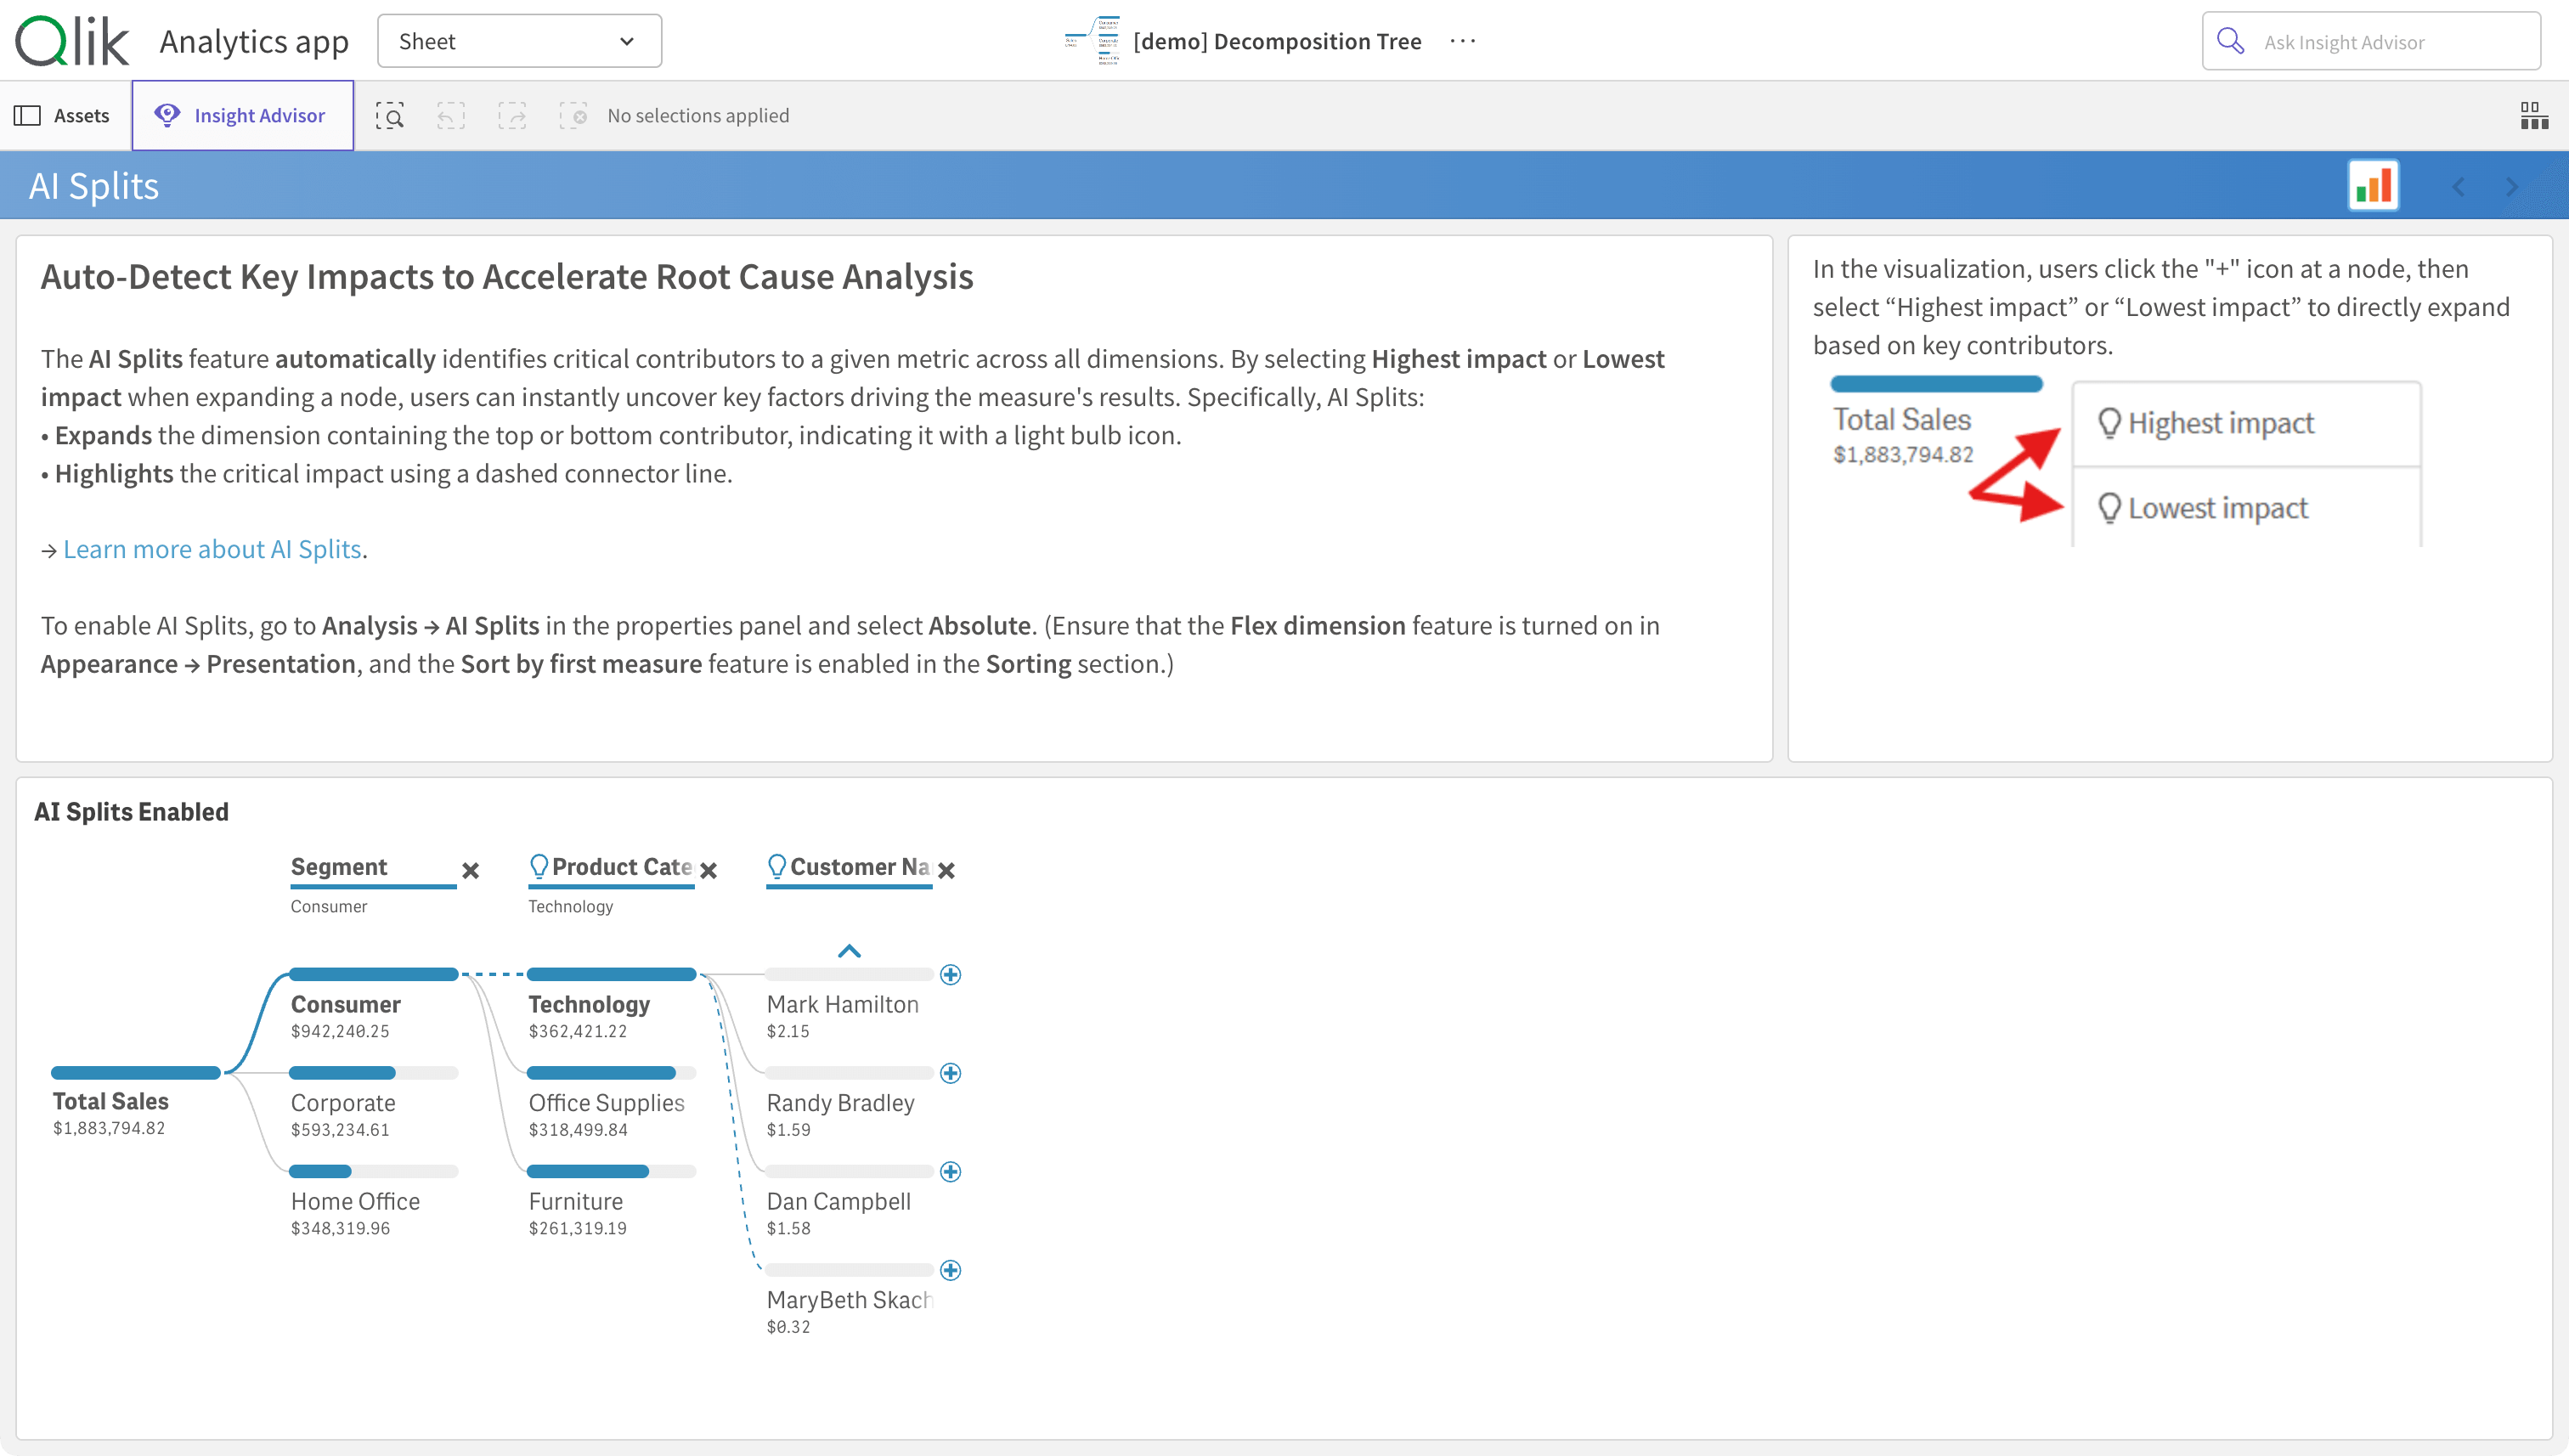
Task: Remove the Customer Name dimension level
Action: click(946, 870)
